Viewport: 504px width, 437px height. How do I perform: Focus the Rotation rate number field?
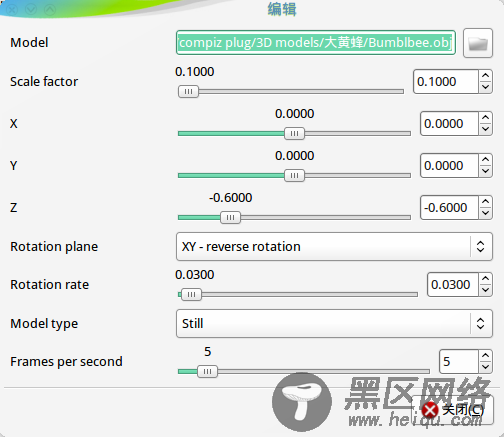[453, 285]
